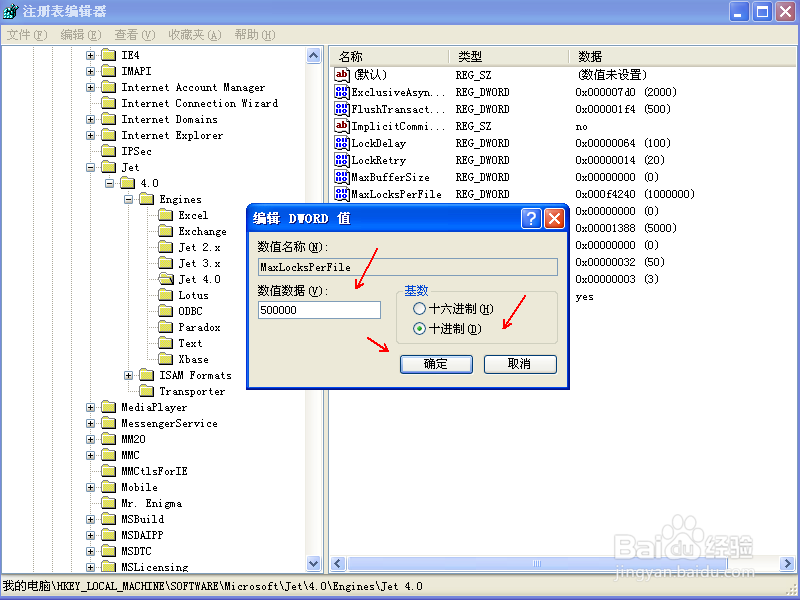The image size is (800, 600).
Task: Select the Mobile tree item
Action: click(139, 487)
